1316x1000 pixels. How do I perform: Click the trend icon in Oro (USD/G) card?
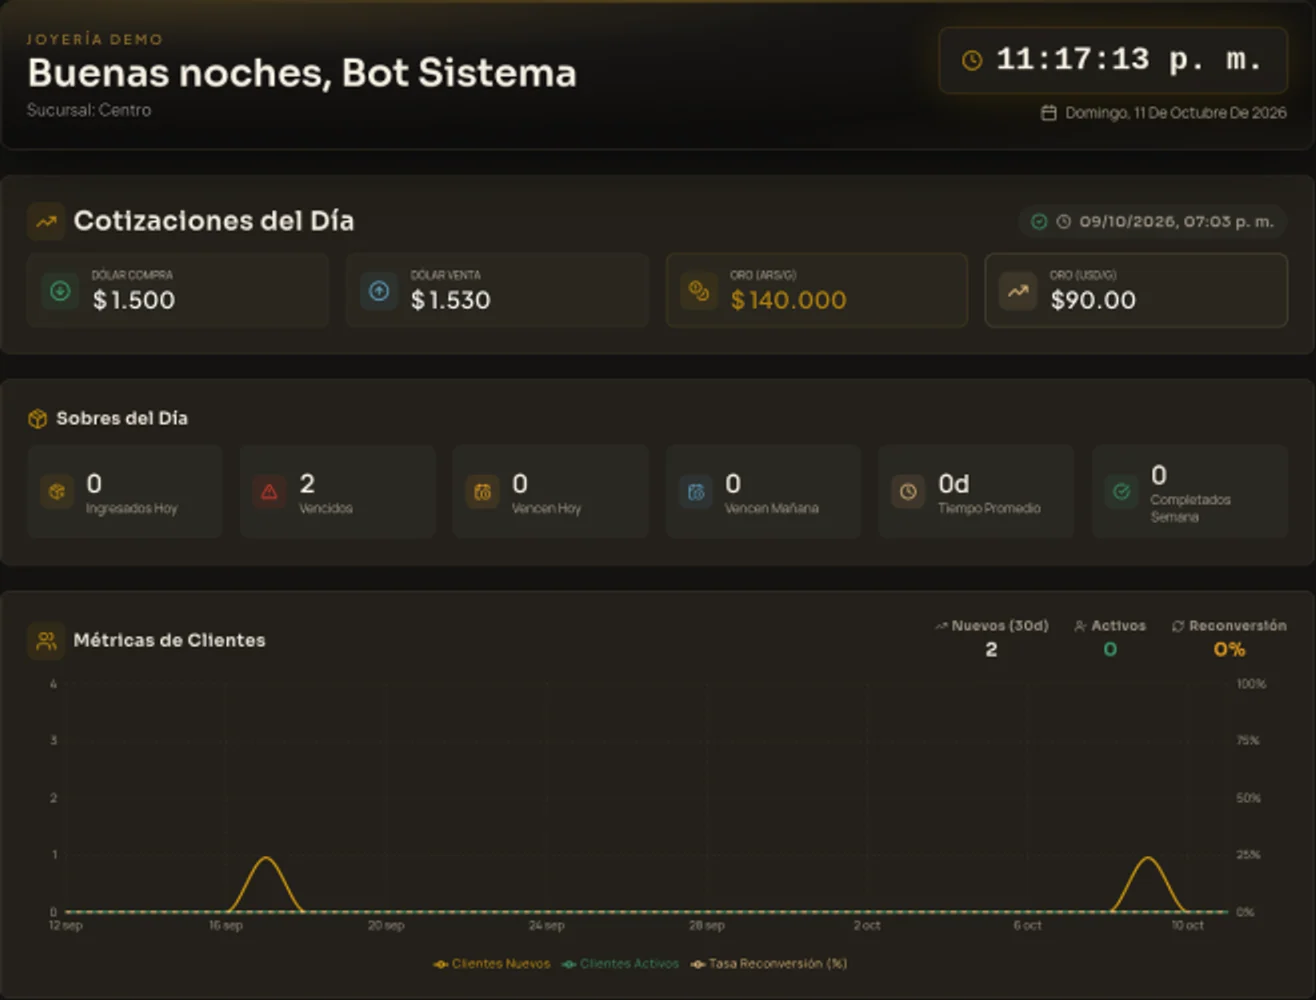1018,291
